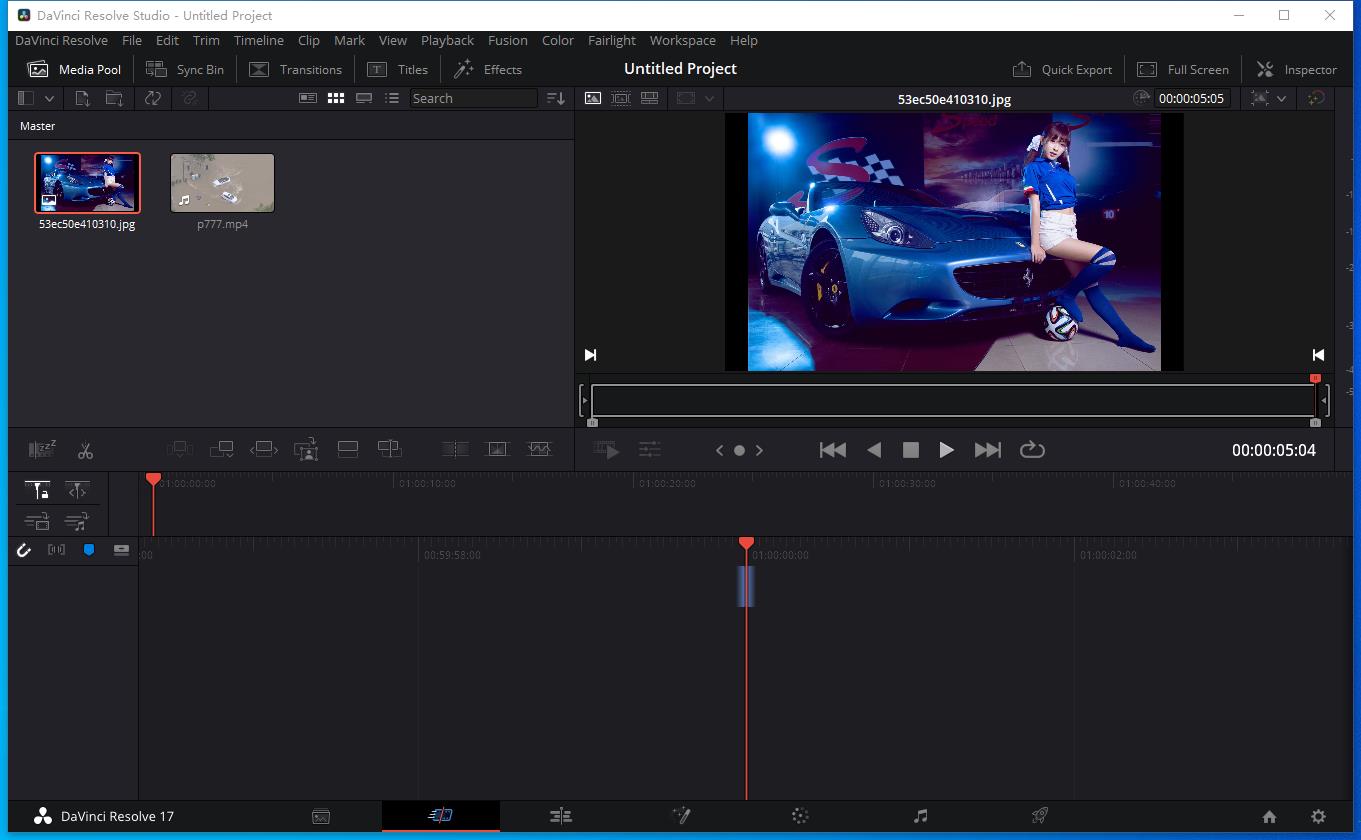1361x840 pixels.
Task: Click the track height flag icon
Action: coord(121,550)
